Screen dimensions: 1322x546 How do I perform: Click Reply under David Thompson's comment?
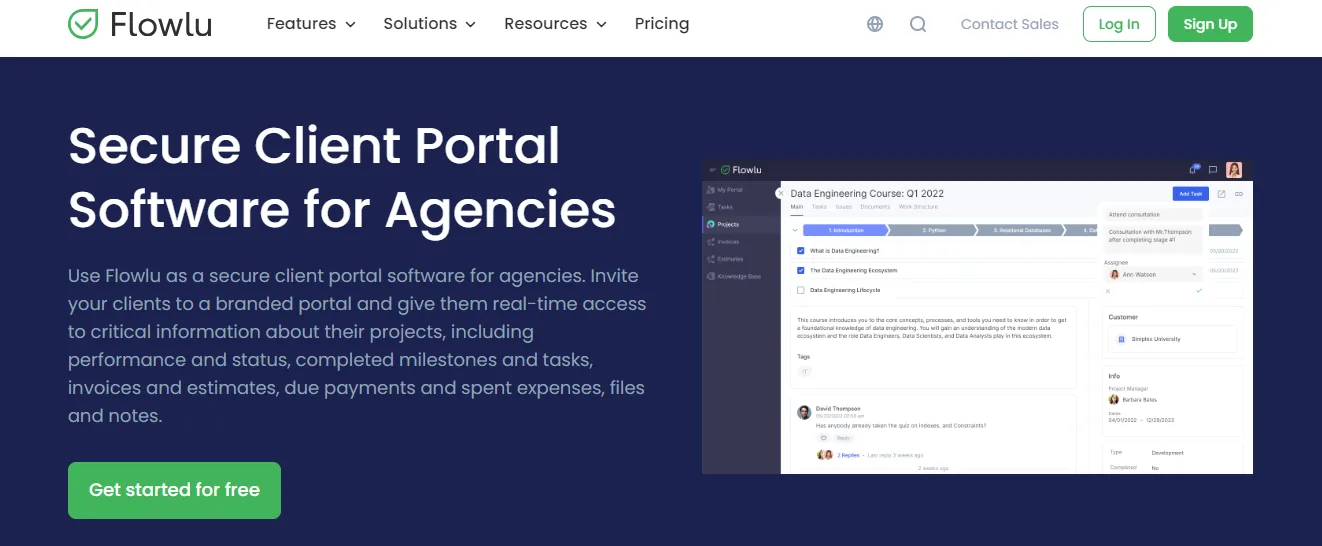(x=843, y=438)
